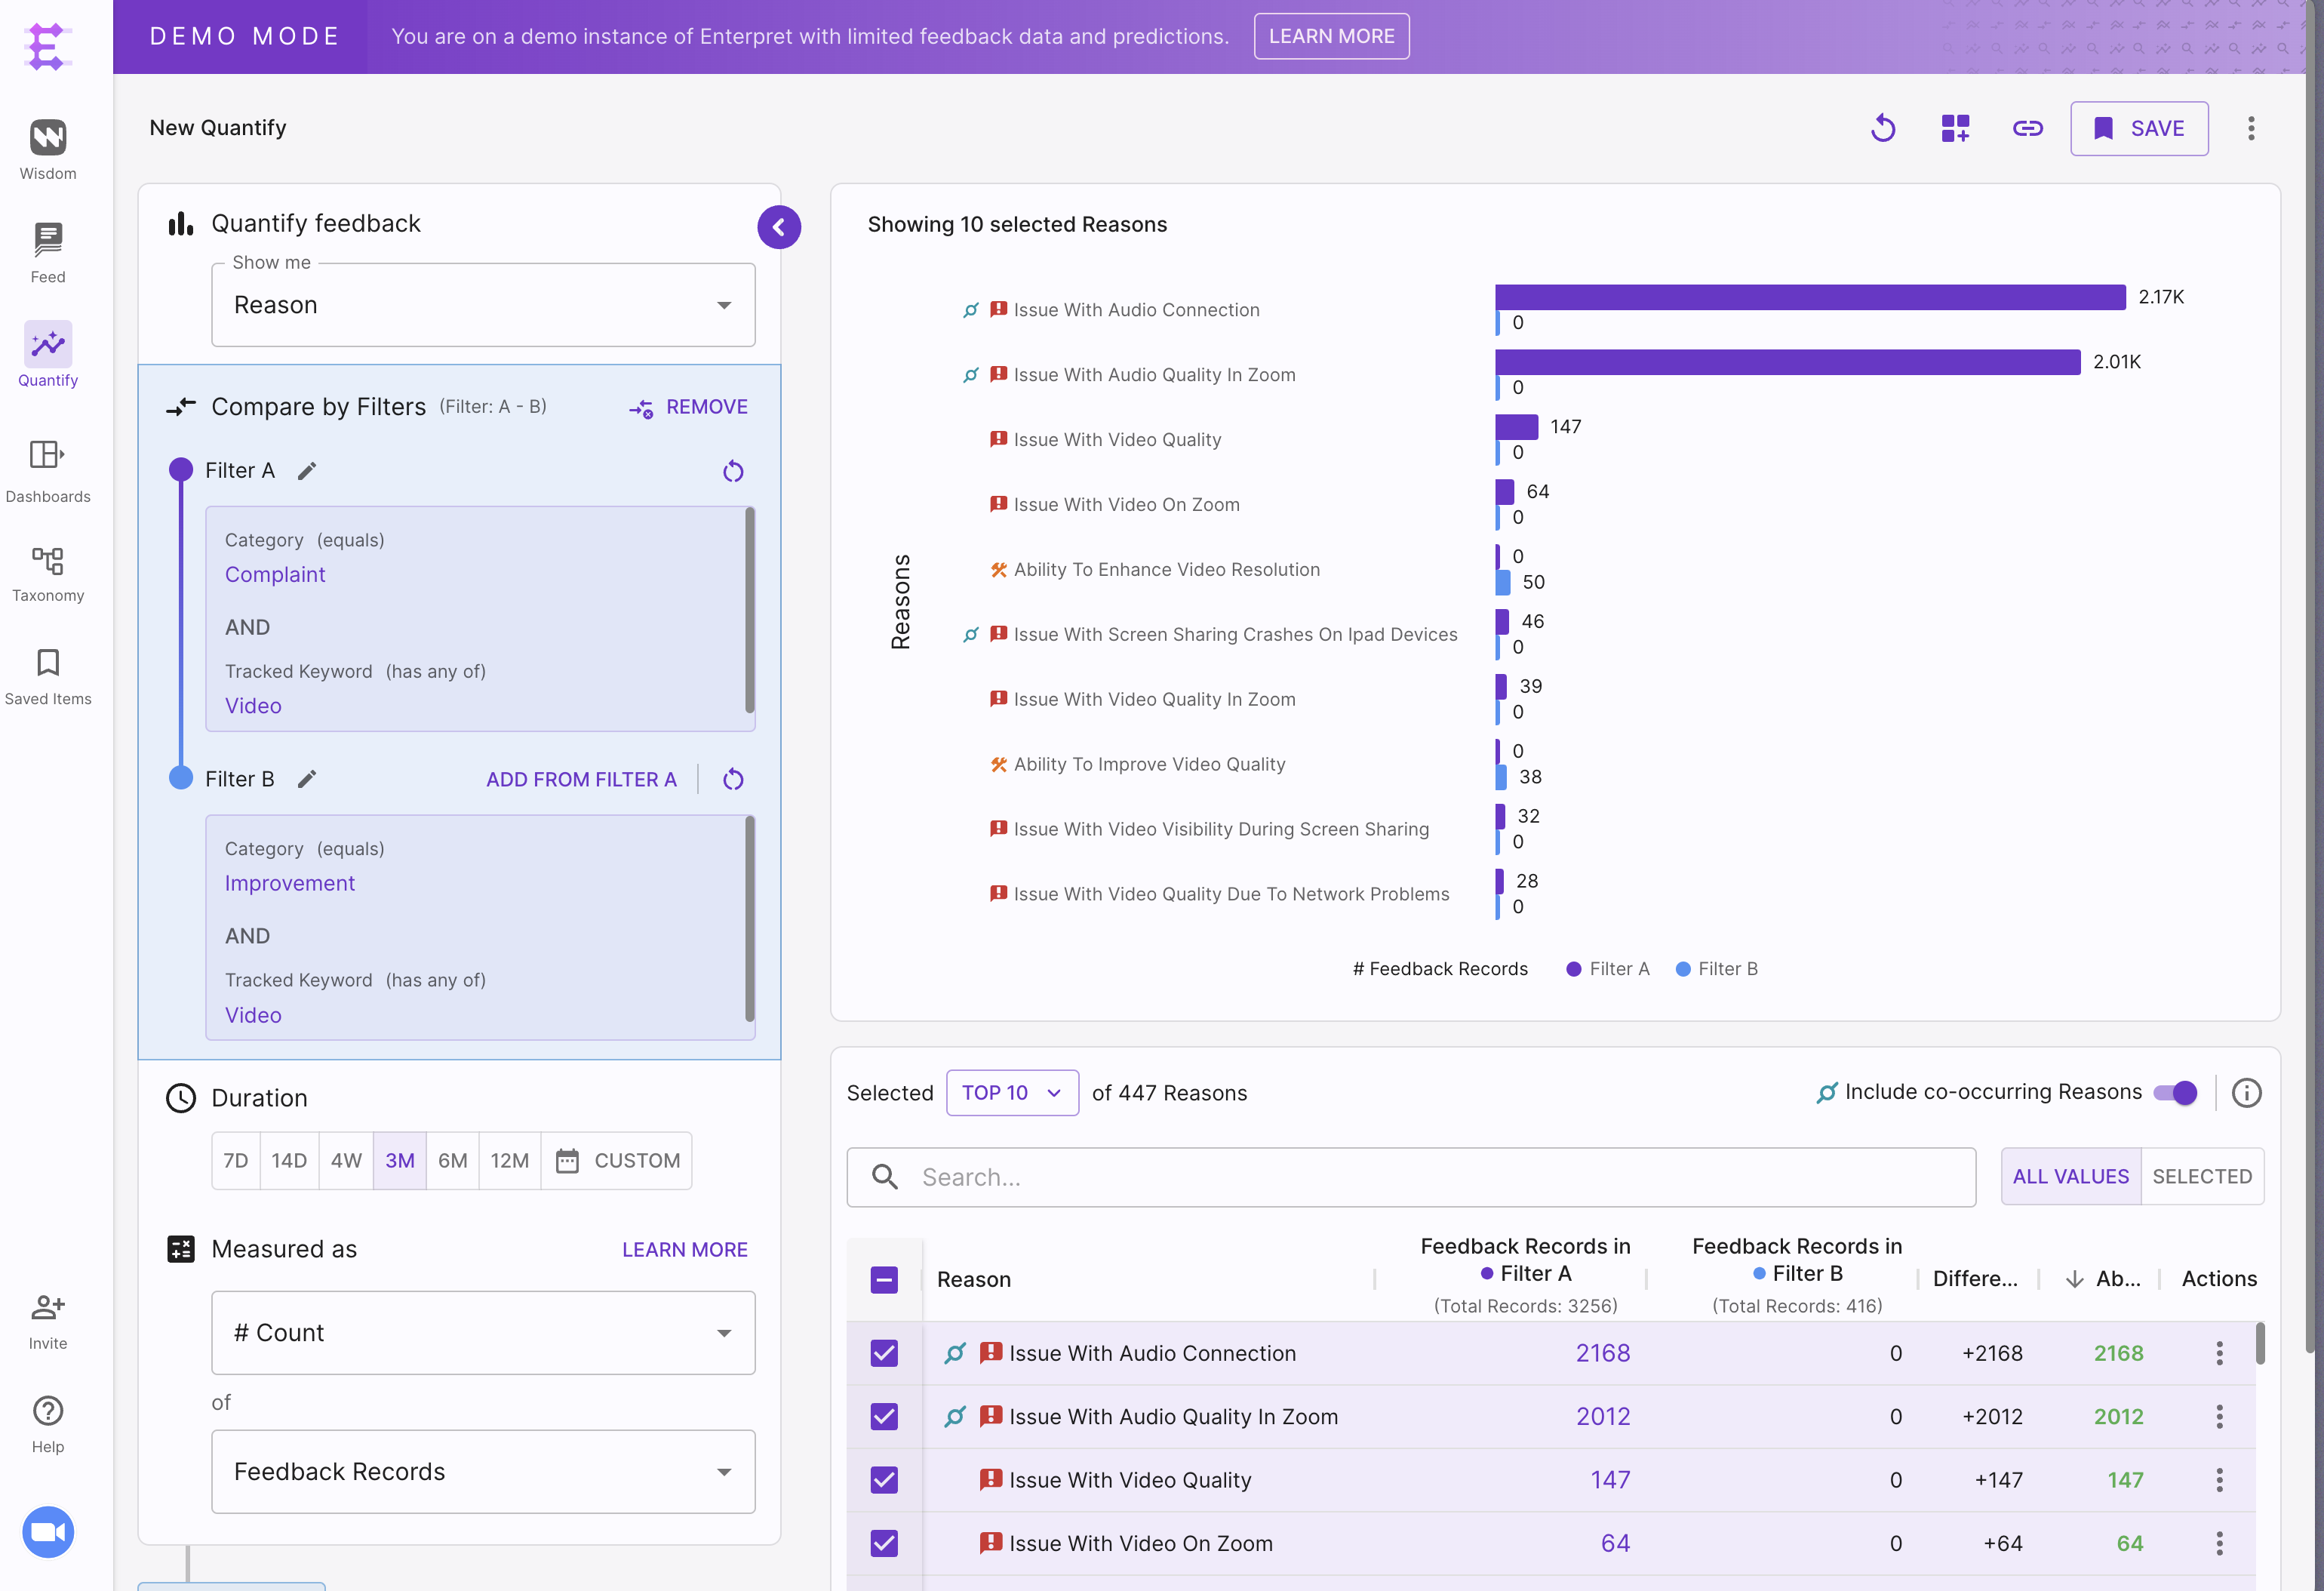Uncheck Issue With Audio Connection row
Image resolution: width=2324 pixels, height=1591 pixels.
pos(884,1353)
